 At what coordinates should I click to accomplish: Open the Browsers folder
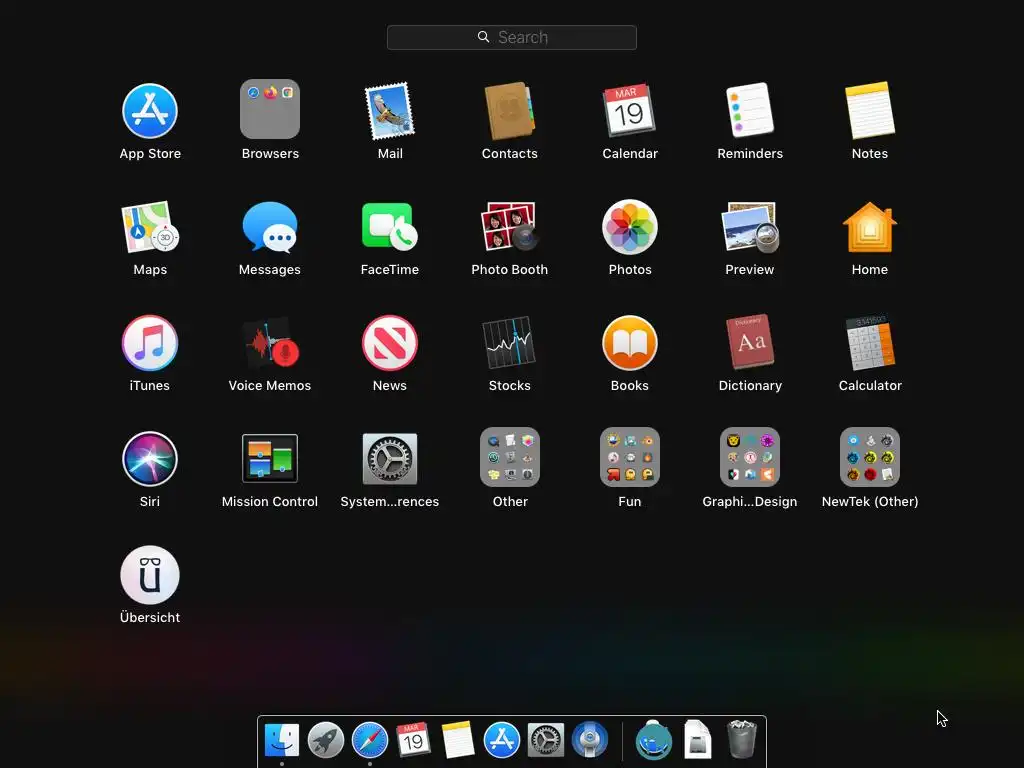tap(270, 109)
